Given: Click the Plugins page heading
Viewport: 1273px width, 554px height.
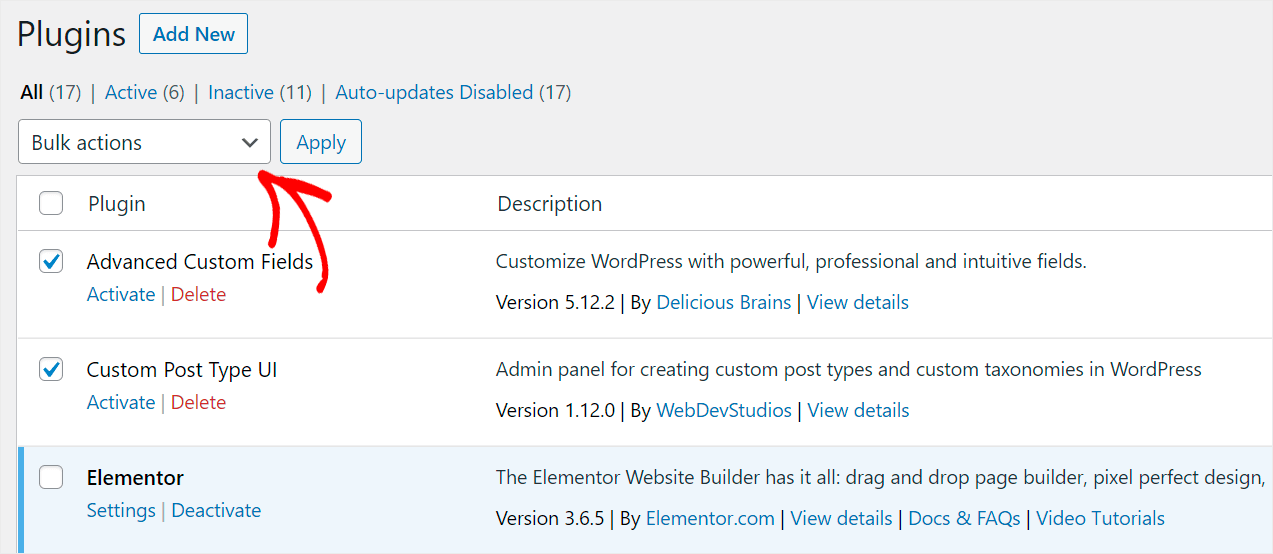Looking at the screenshot, I should tap(72, 35).
